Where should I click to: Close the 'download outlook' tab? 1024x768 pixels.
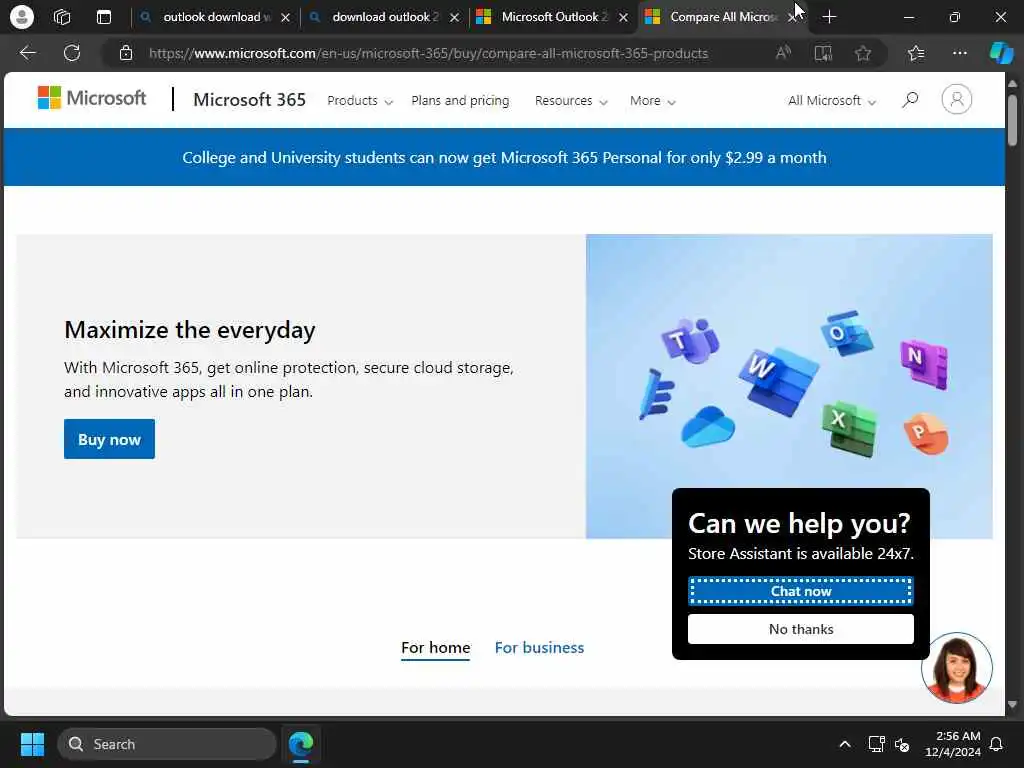455,18
